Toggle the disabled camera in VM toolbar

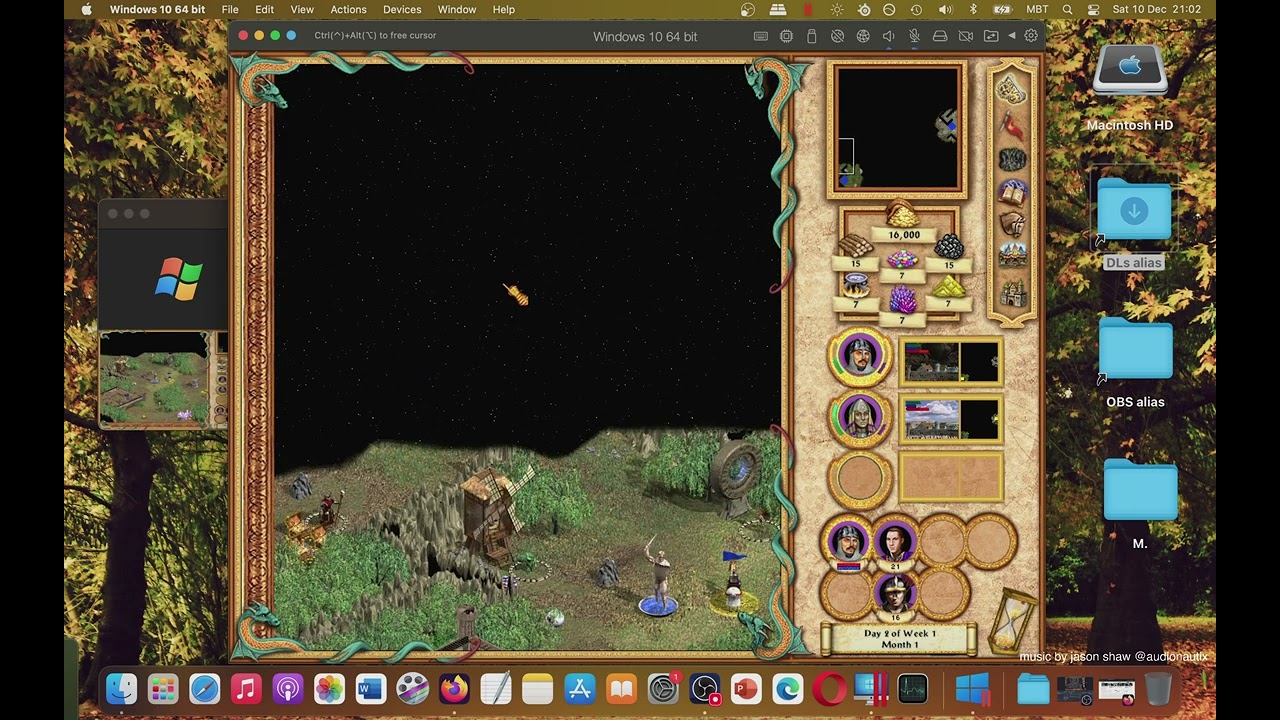(x=965, y=36)
